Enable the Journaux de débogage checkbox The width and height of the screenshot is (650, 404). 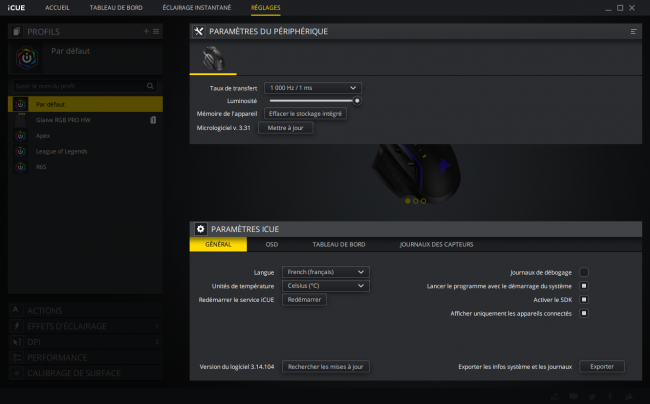tap(584, 272)
